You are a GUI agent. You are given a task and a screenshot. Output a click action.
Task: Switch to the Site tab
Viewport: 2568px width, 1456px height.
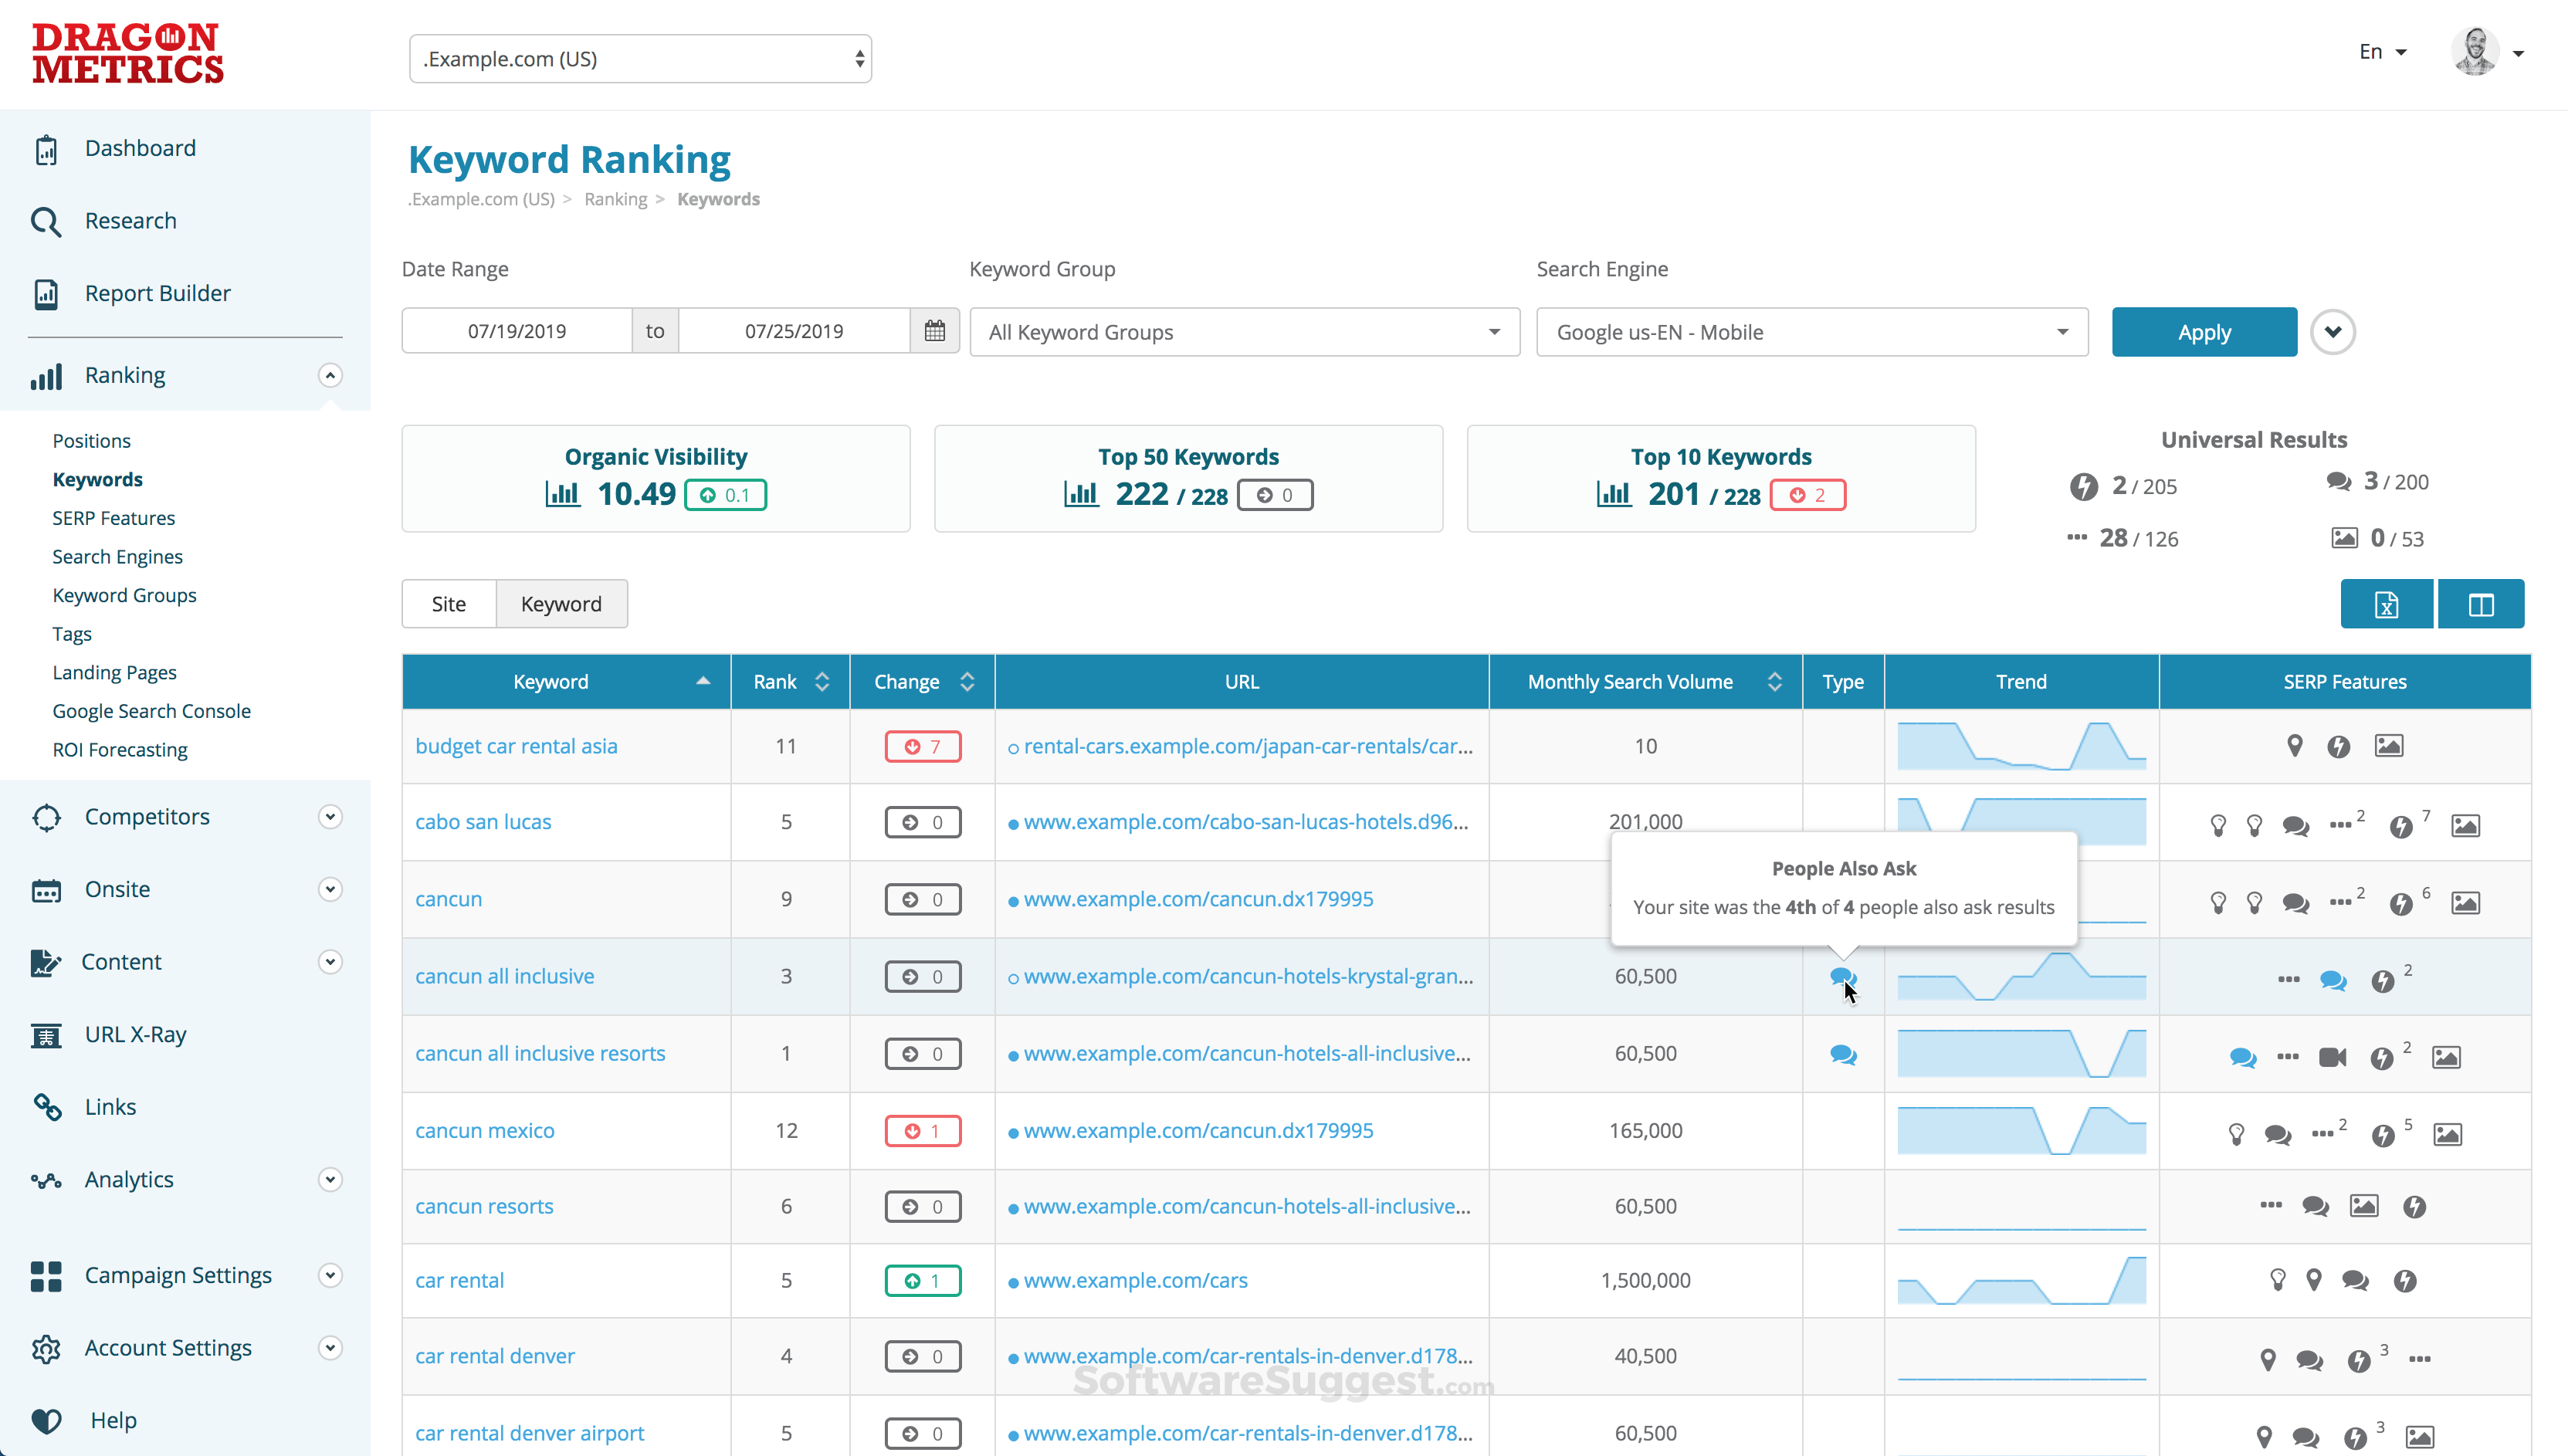point(448,604)
